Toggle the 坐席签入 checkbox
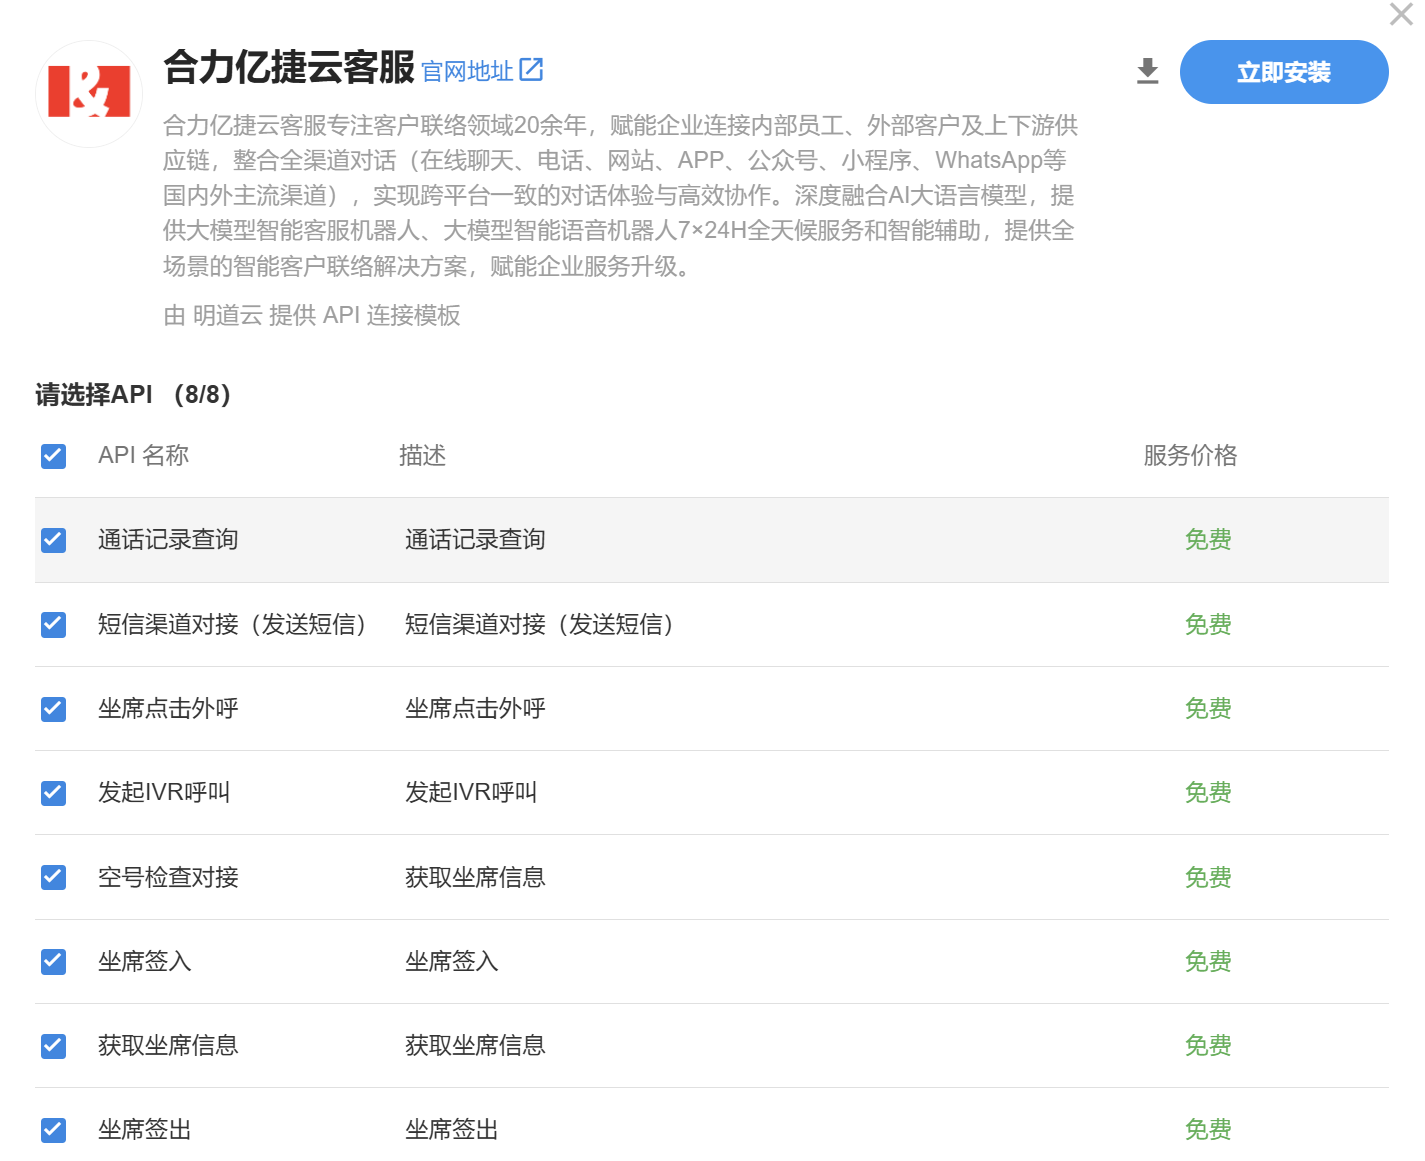Image resolution: width=1425 pixels, height=1161 pixels. click(54, 962)
